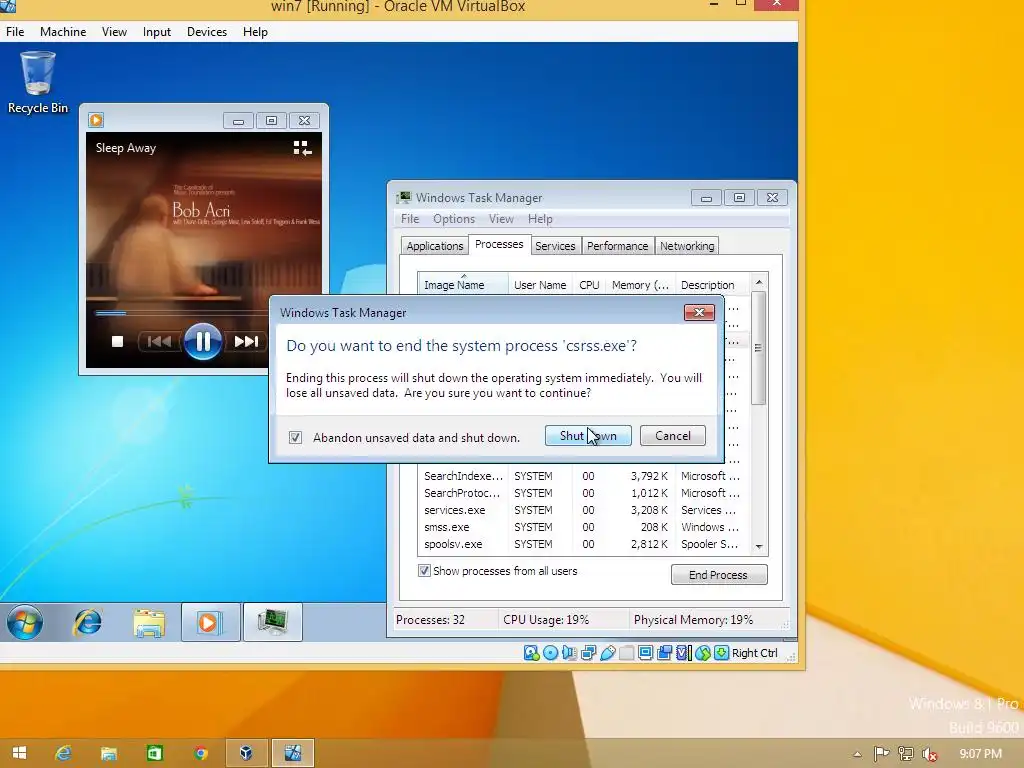The width and height of the screenshot is (1024, 768).
Task: Open File Explorer on the host taskbar
Action: [108, 753]
